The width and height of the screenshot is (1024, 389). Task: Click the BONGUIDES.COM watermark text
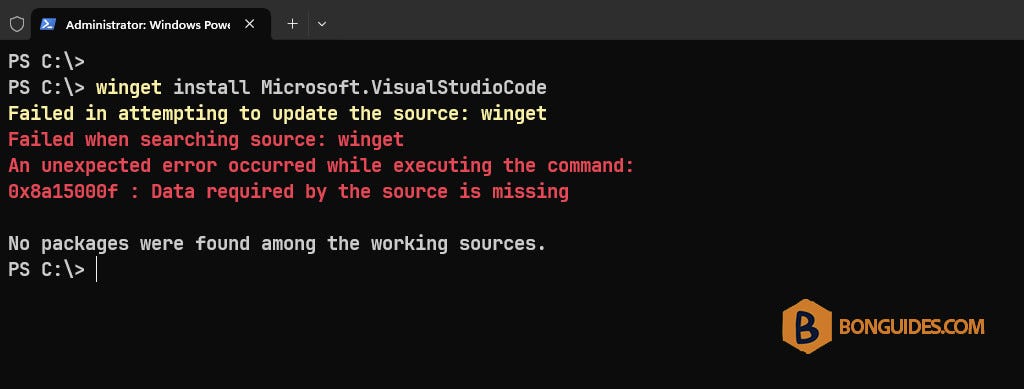click(x=911, y=326)
